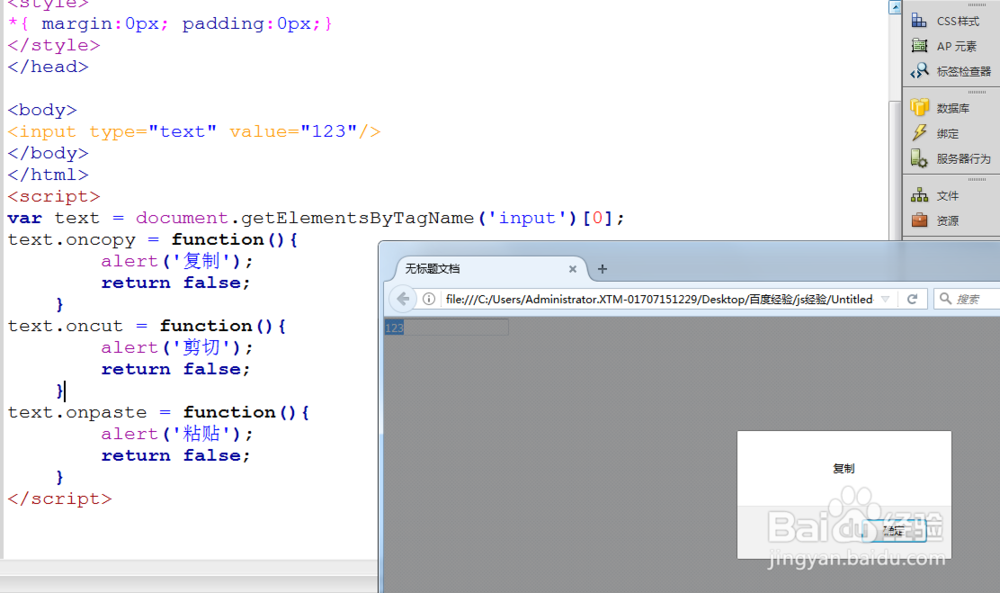Click the text.oncopy code line
This screenshot has width=1000, height=593.
tap(152, 240)
